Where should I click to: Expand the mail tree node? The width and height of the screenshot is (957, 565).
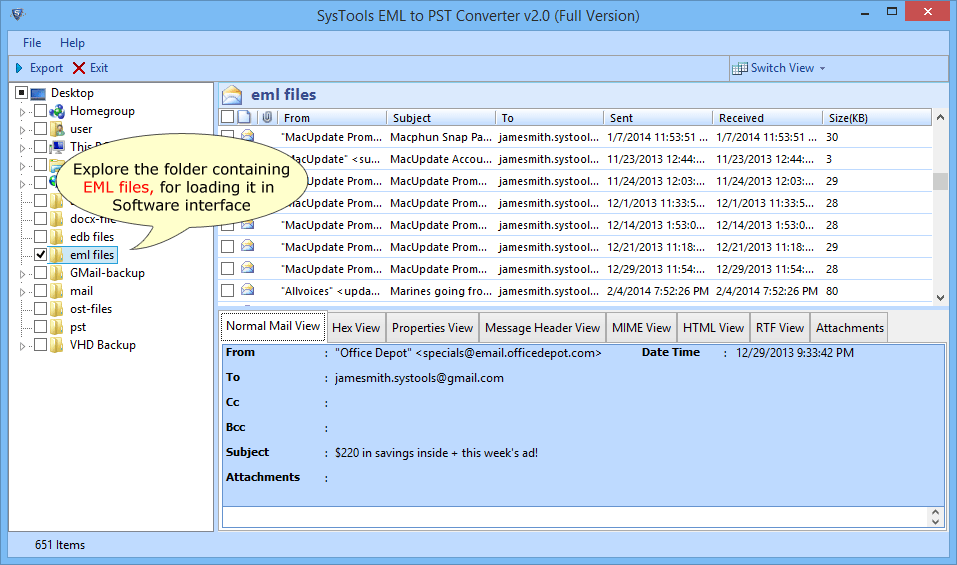point(23,292)
